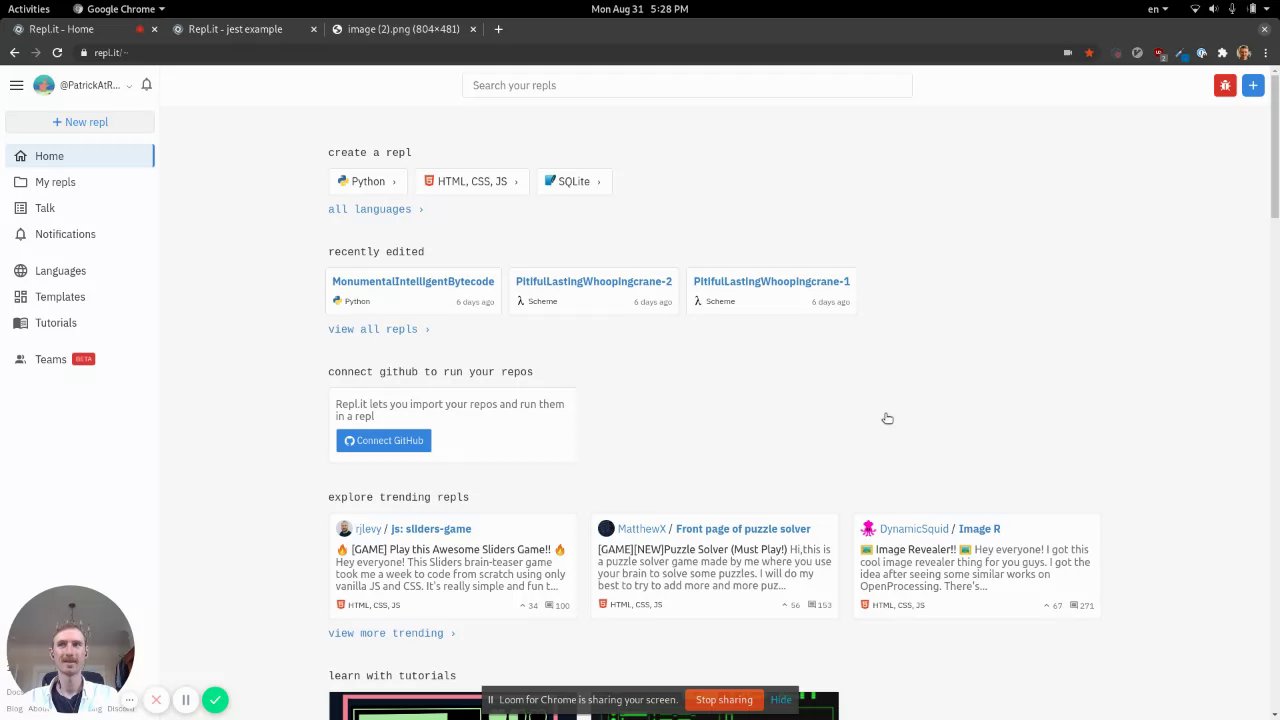The height and width of the screenshot is (720, 1280).
Task: Open the system volume indicator
Action: tap(1213, 9)
